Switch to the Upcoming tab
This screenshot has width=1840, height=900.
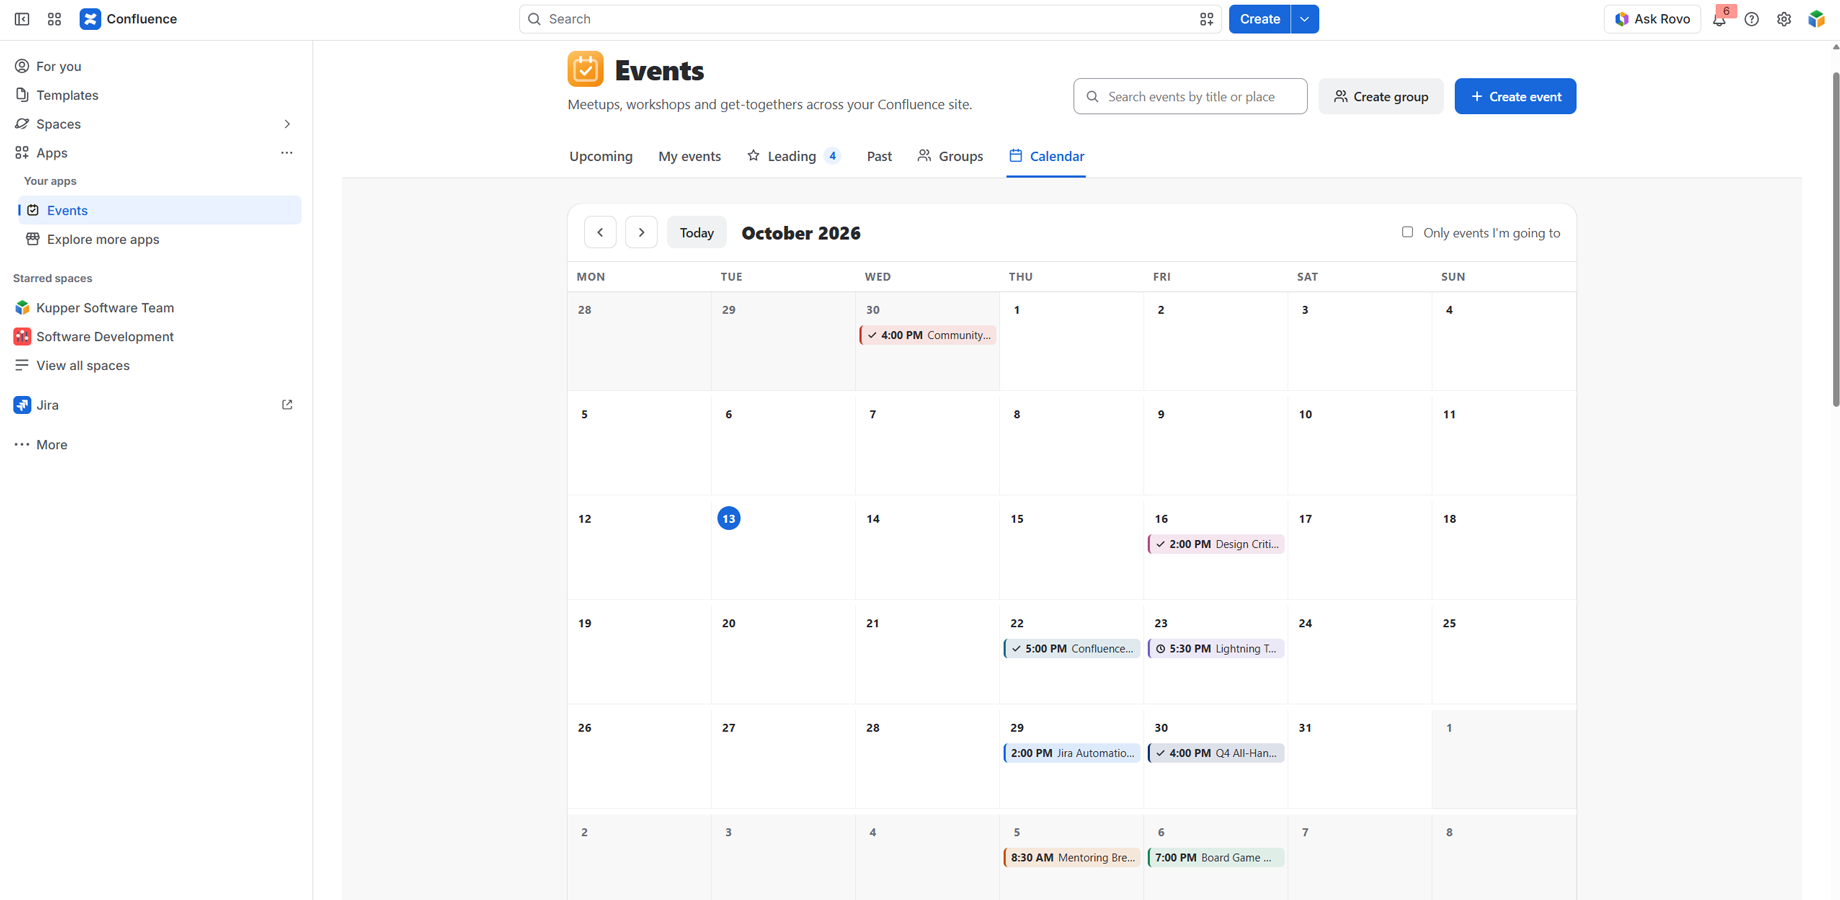click(x=601, y=156)
